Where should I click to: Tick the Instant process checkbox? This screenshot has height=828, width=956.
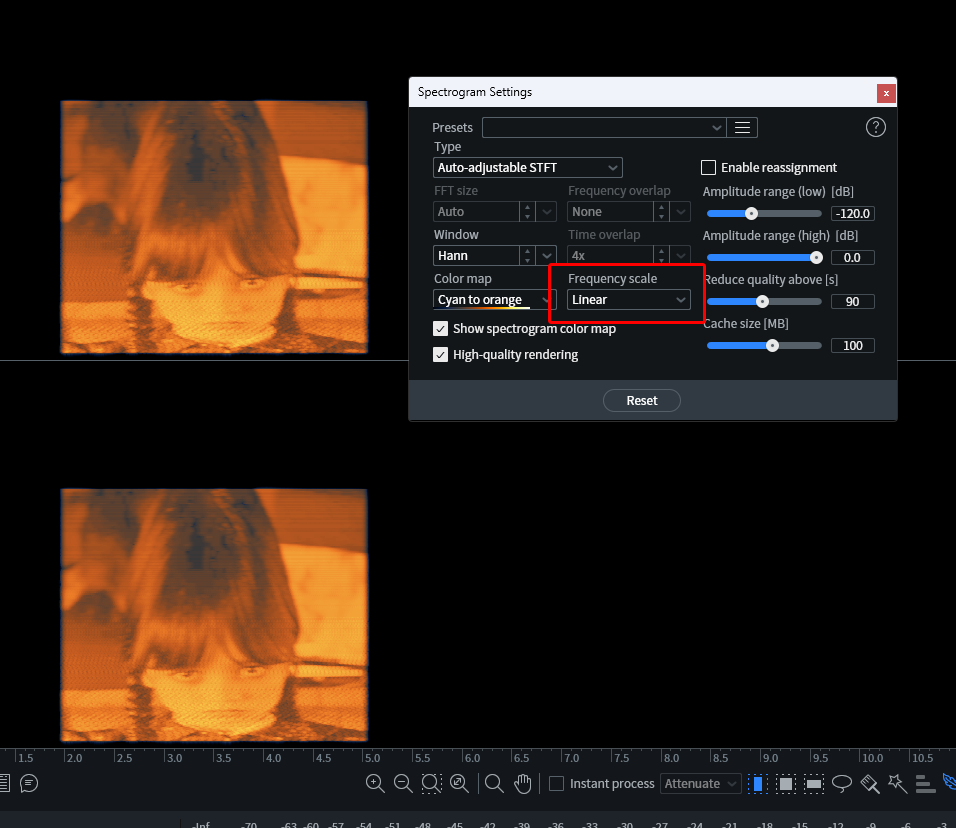coord(557,784)
